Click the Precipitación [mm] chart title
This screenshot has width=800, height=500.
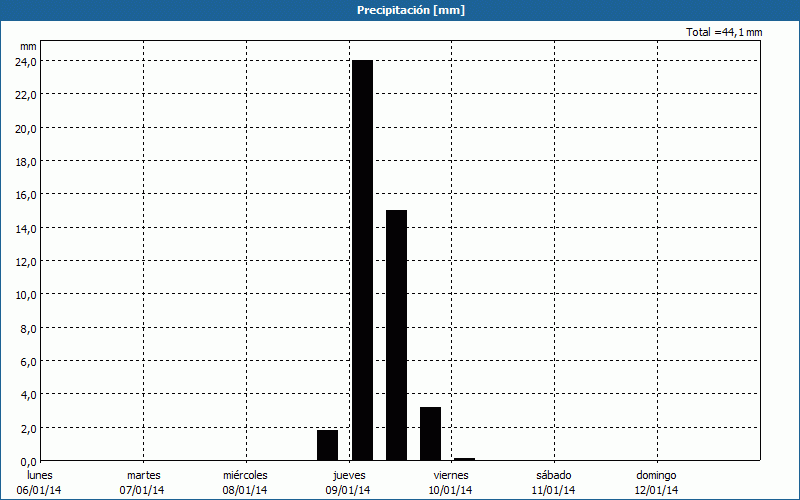coord(410,10)
